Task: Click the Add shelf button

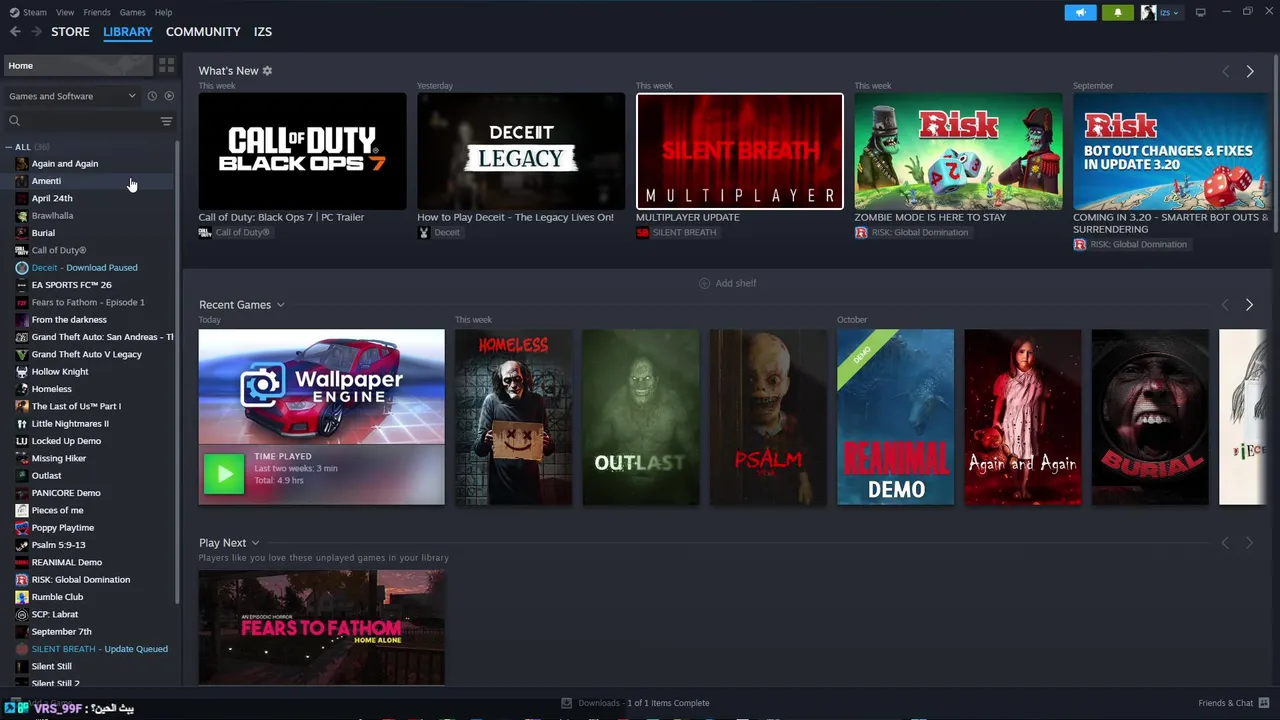Action: point(727,283)
